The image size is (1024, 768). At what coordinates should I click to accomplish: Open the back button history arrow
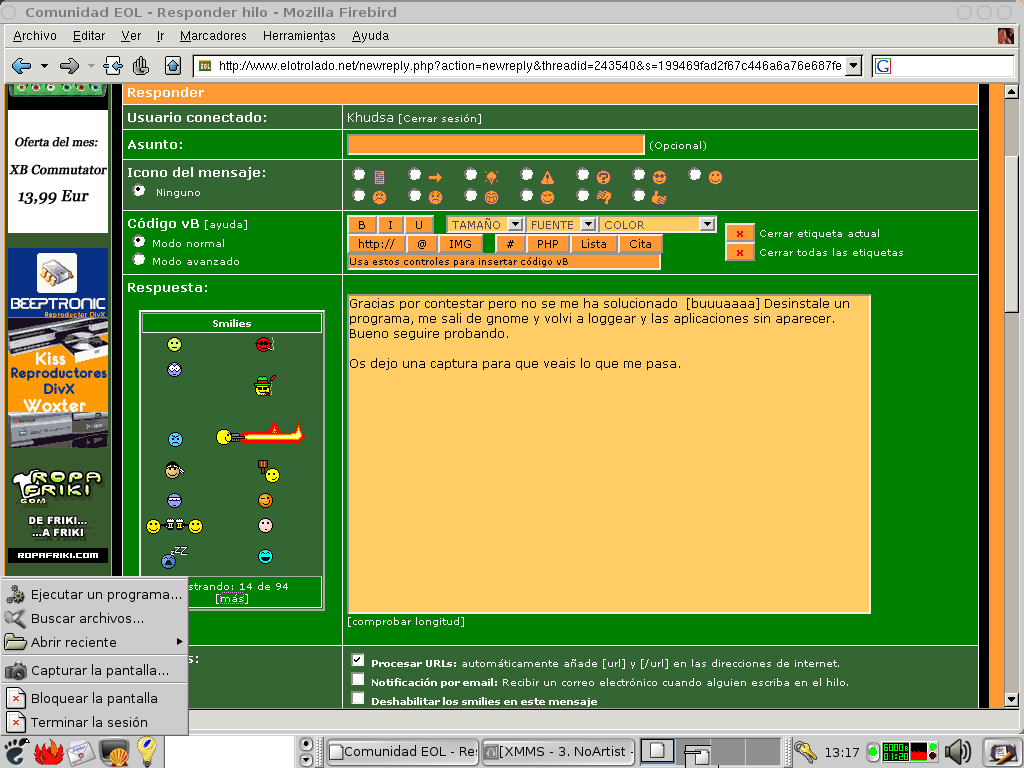click(44, 66)
